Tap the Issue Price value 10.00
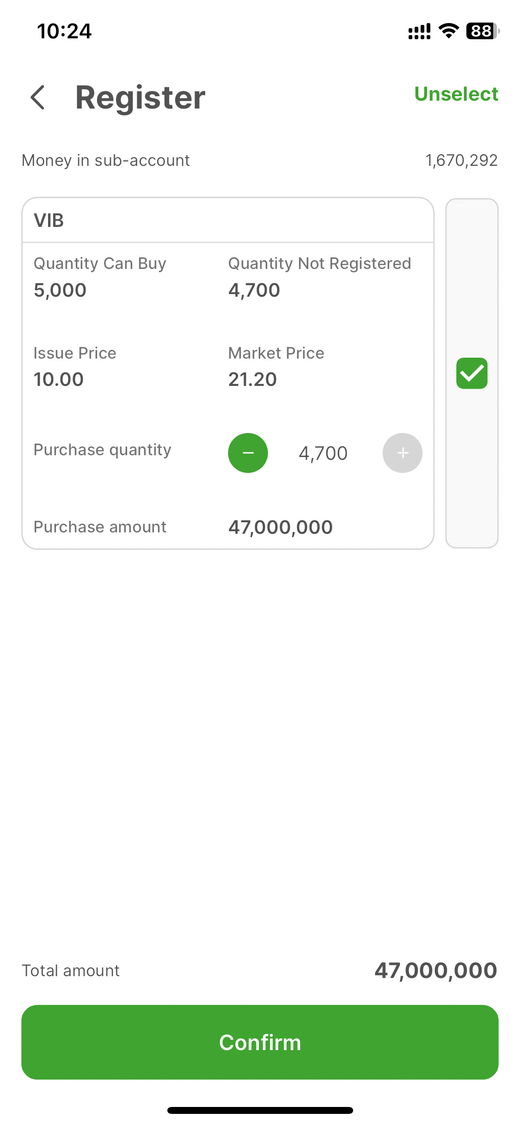 pyautogui.click(x=58, y=380)
